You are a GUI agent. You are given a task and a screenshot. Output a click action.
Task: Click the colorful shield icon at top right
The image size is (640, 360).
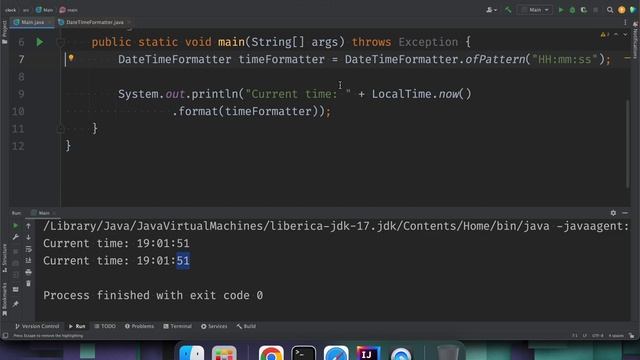pyautogui.click(x=633, y=10)
